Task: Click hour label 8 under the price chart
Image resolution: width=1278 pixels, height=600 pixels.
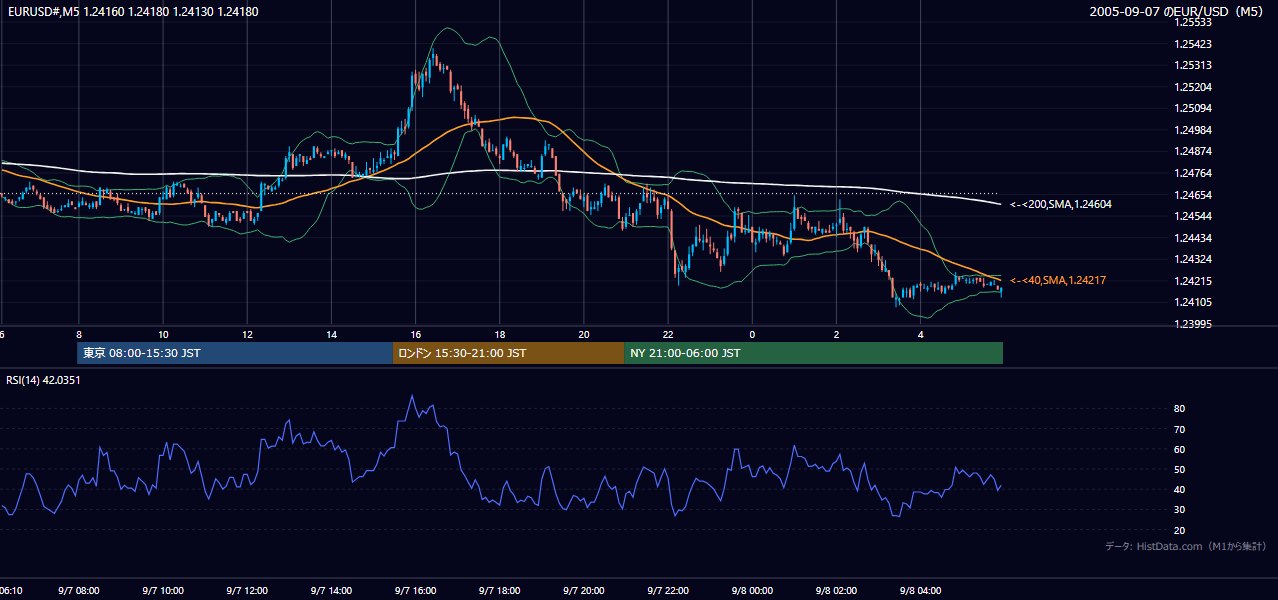Action: (x=79, y=334)
